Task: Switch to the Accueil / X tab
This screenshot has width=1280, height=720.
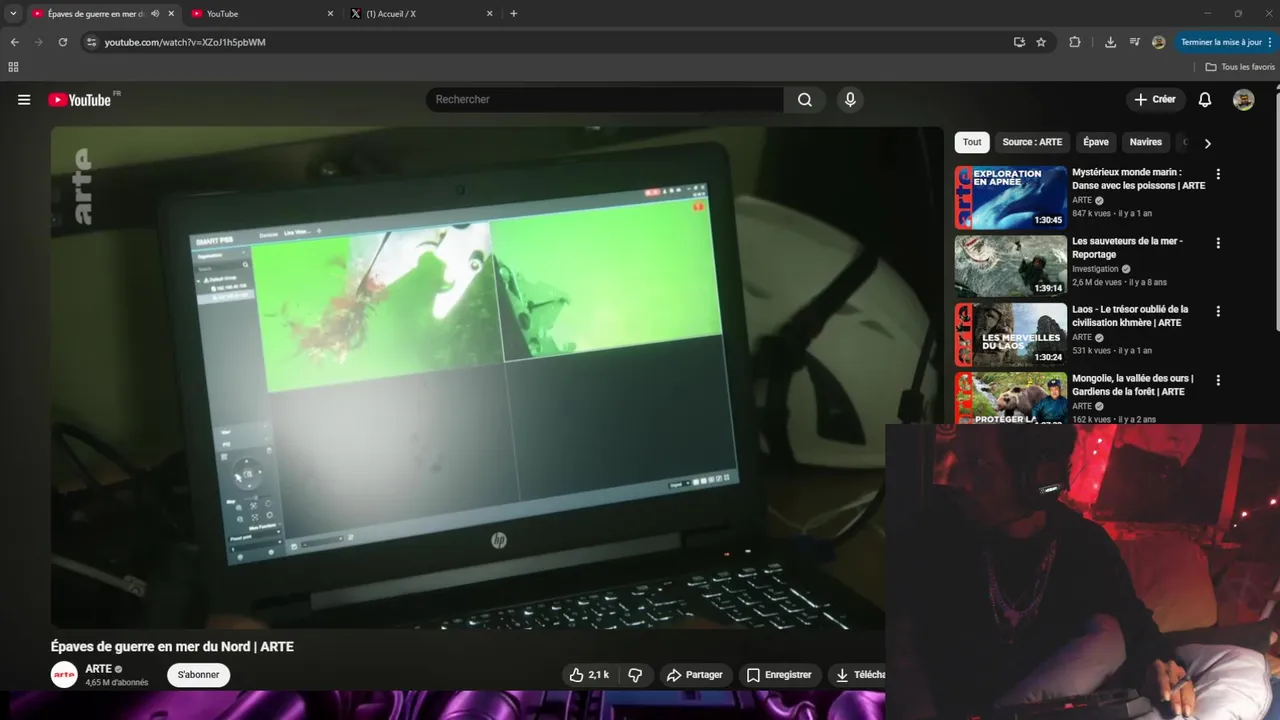Action: point(421,14)
